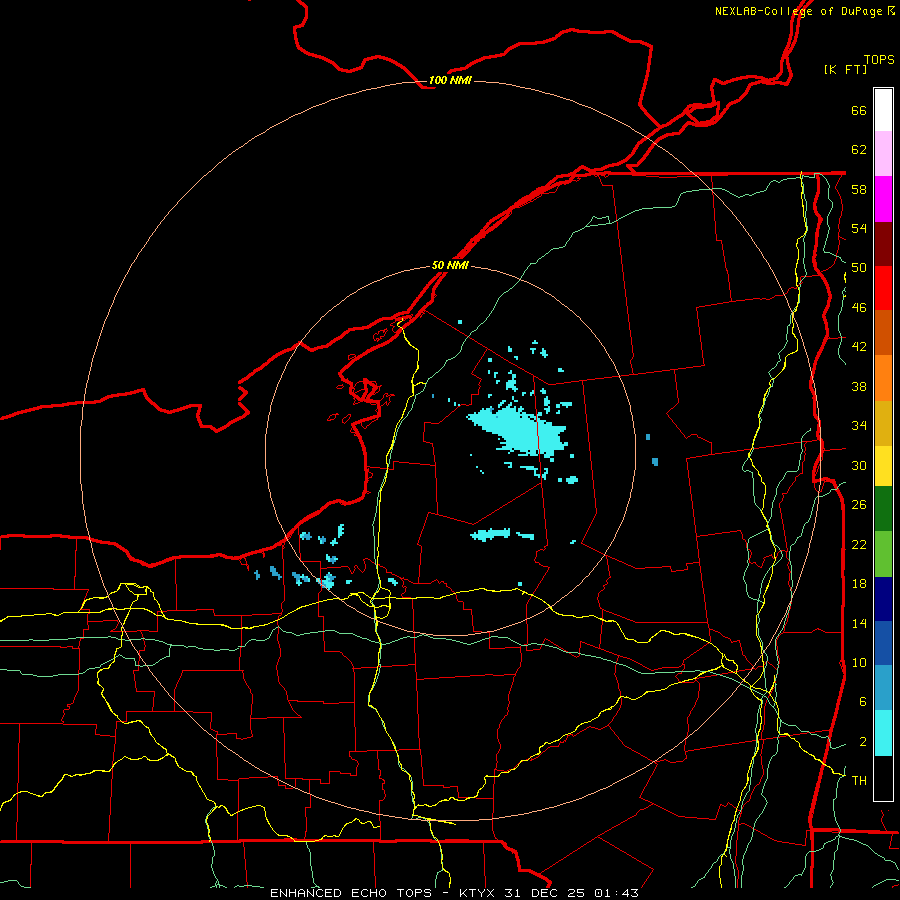
Task: Click the "38" legend value label
Action: 859,386
